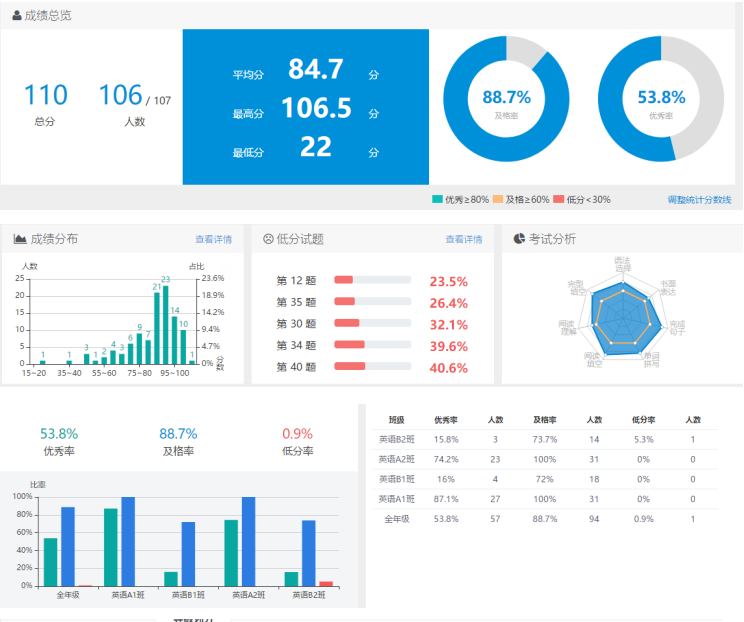Image resolution: width=744 pixels, height=622 pixels.
Task: Click 第 34 题 label
Action: click(296, 345)
